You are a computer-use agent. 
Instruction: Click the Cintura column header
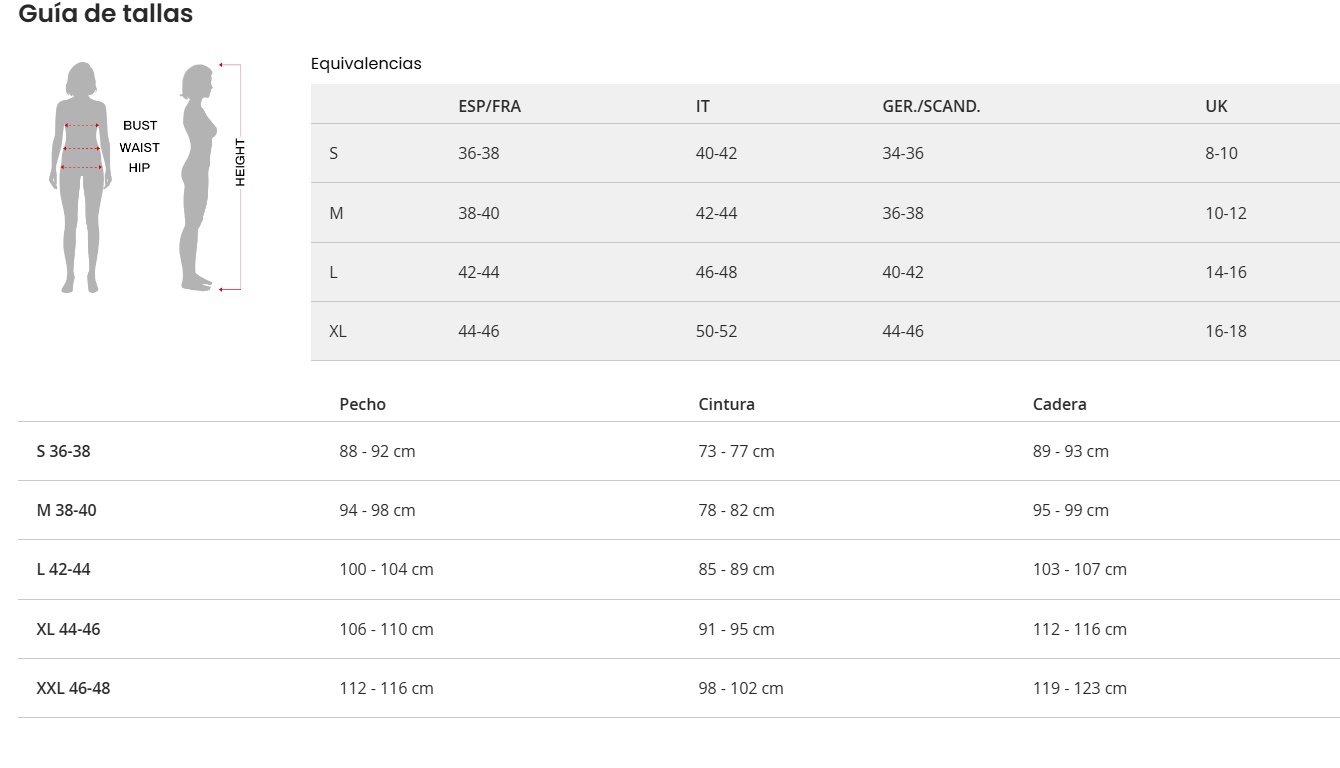tap(726, 404)
